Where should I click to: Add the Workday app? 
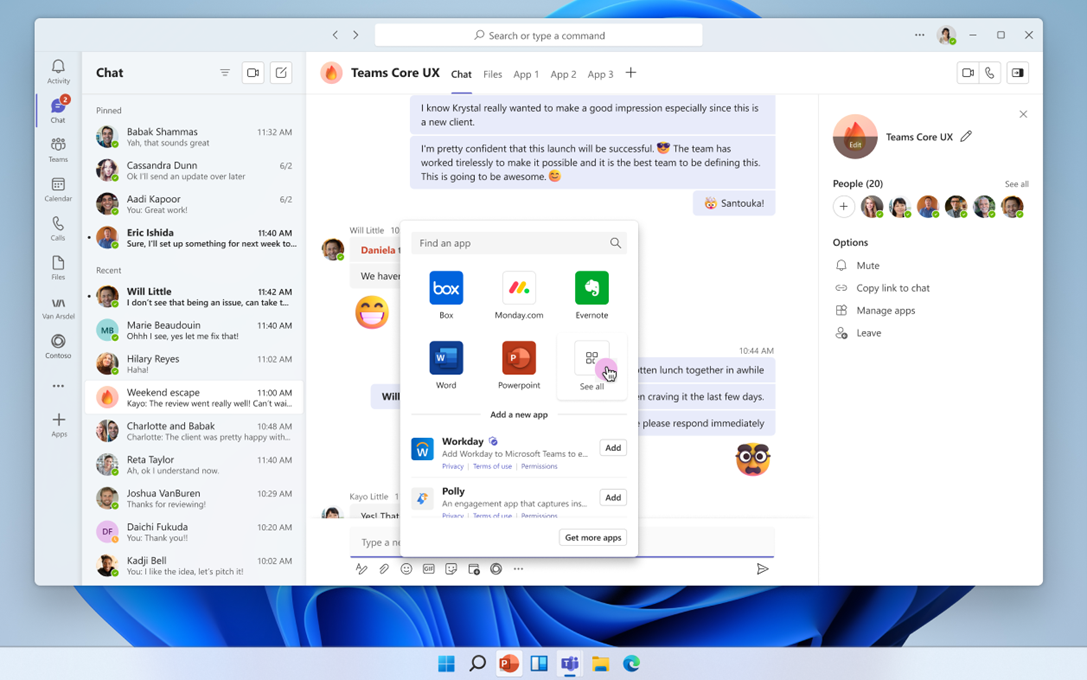pyautogui.click(x=613, y=448)
